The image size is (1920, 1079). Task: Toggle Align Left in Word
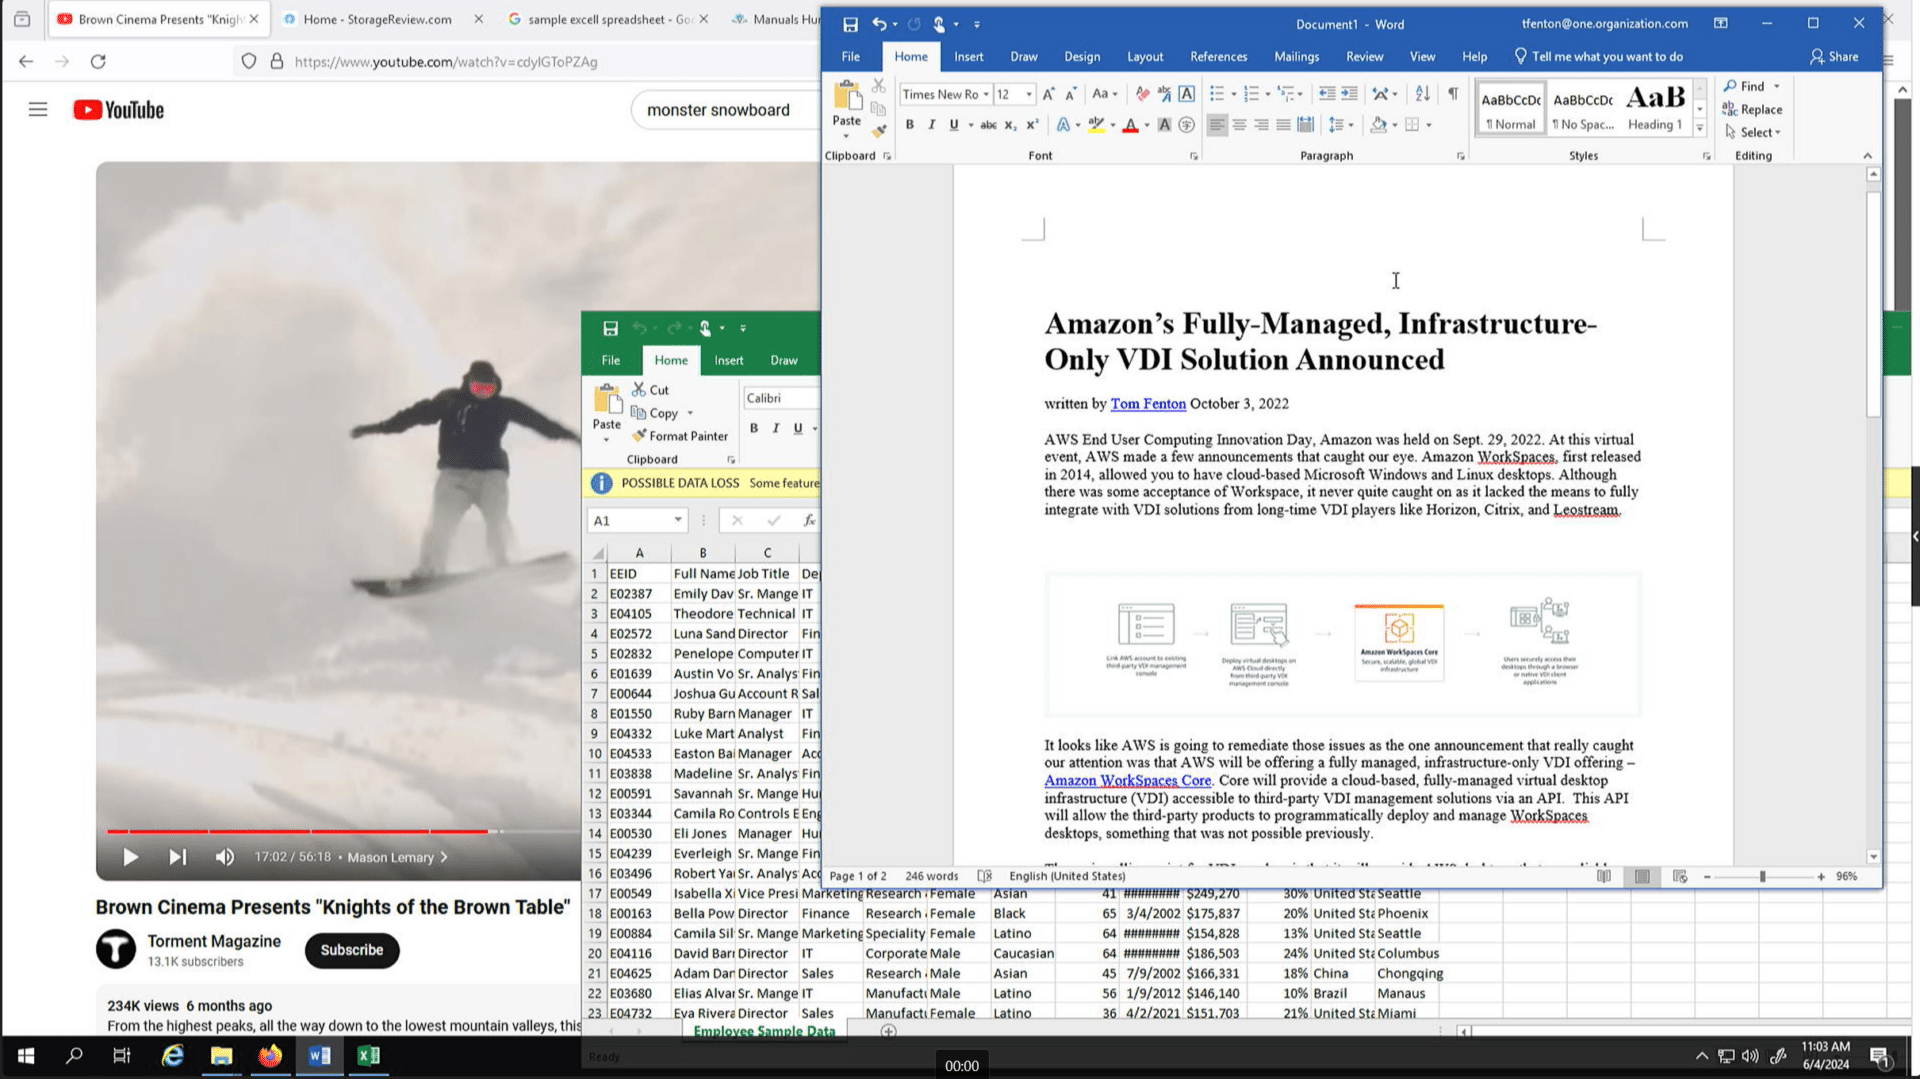click(x=1217, y=125)
